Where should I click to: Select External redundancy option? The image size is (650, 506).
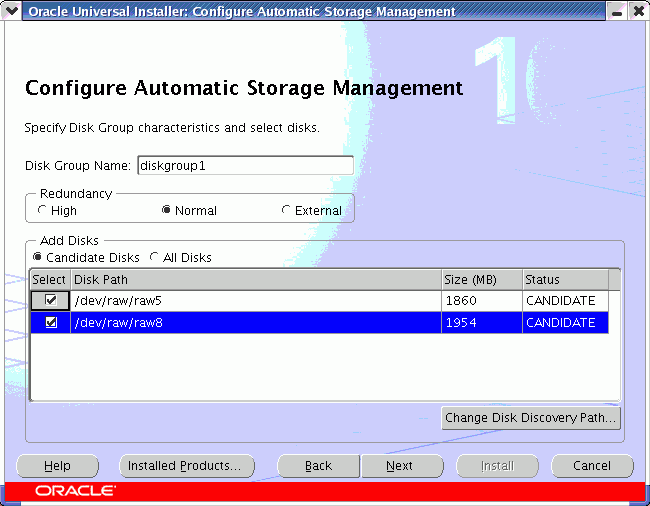pos(287,211)
